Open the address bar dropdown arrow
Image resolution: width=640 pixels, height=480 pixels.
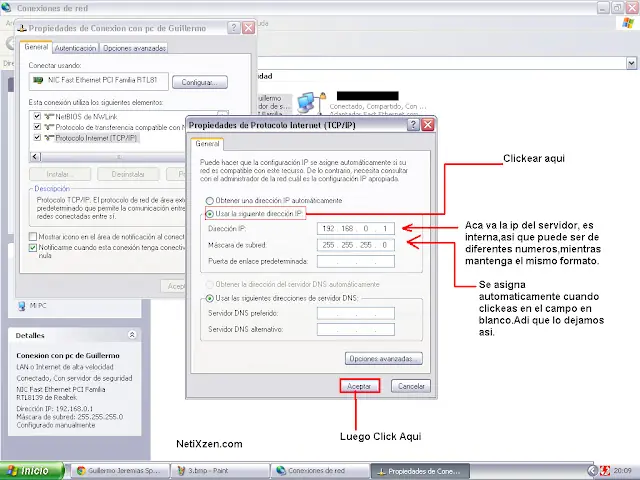tap(631, 63)
